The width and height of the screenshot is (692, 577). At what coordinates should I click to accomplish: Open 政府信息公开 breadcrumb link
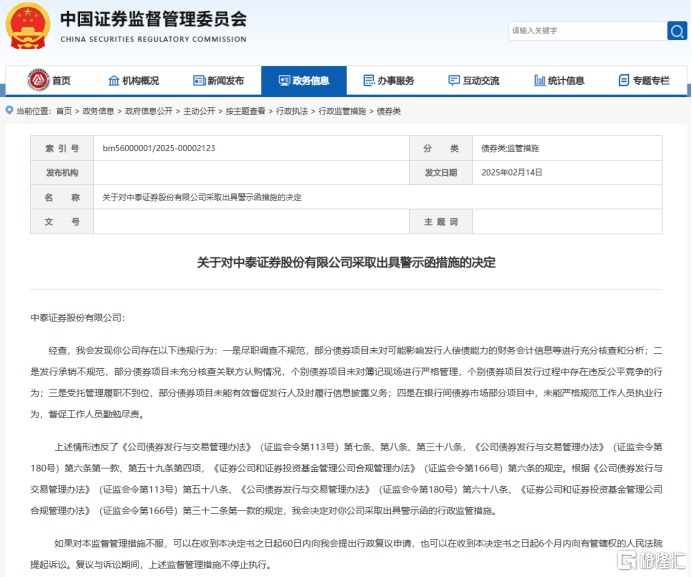(x=149, y=111)
